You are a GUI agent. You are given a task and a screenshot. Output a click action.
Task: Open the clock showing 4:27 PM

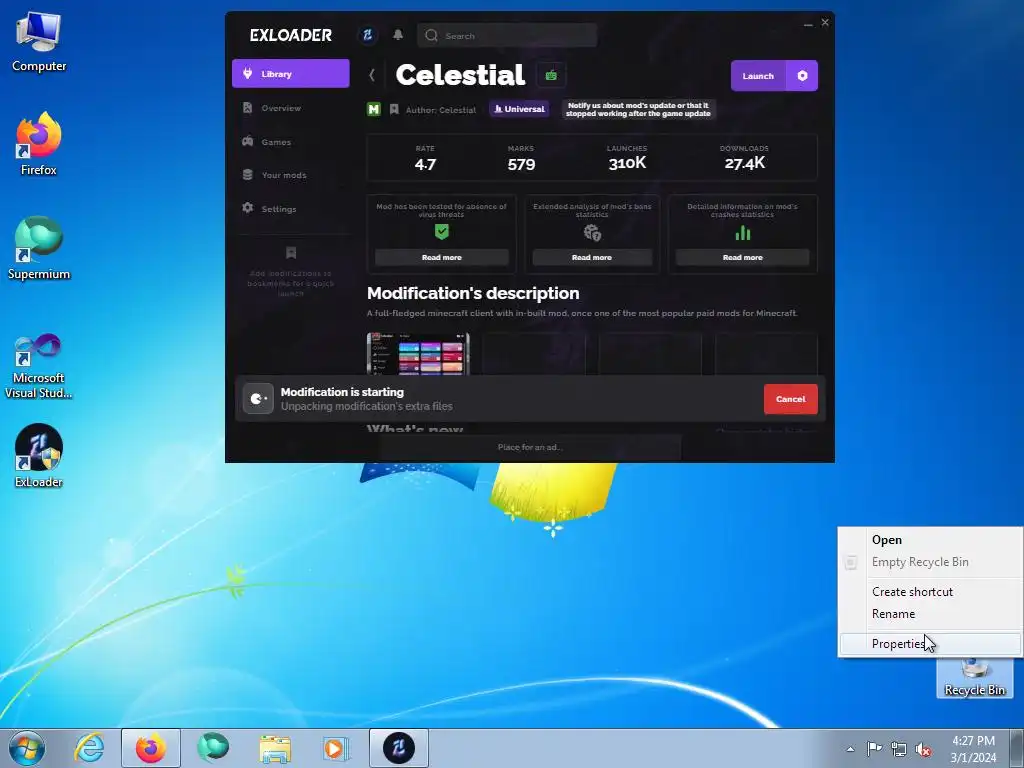973,749
